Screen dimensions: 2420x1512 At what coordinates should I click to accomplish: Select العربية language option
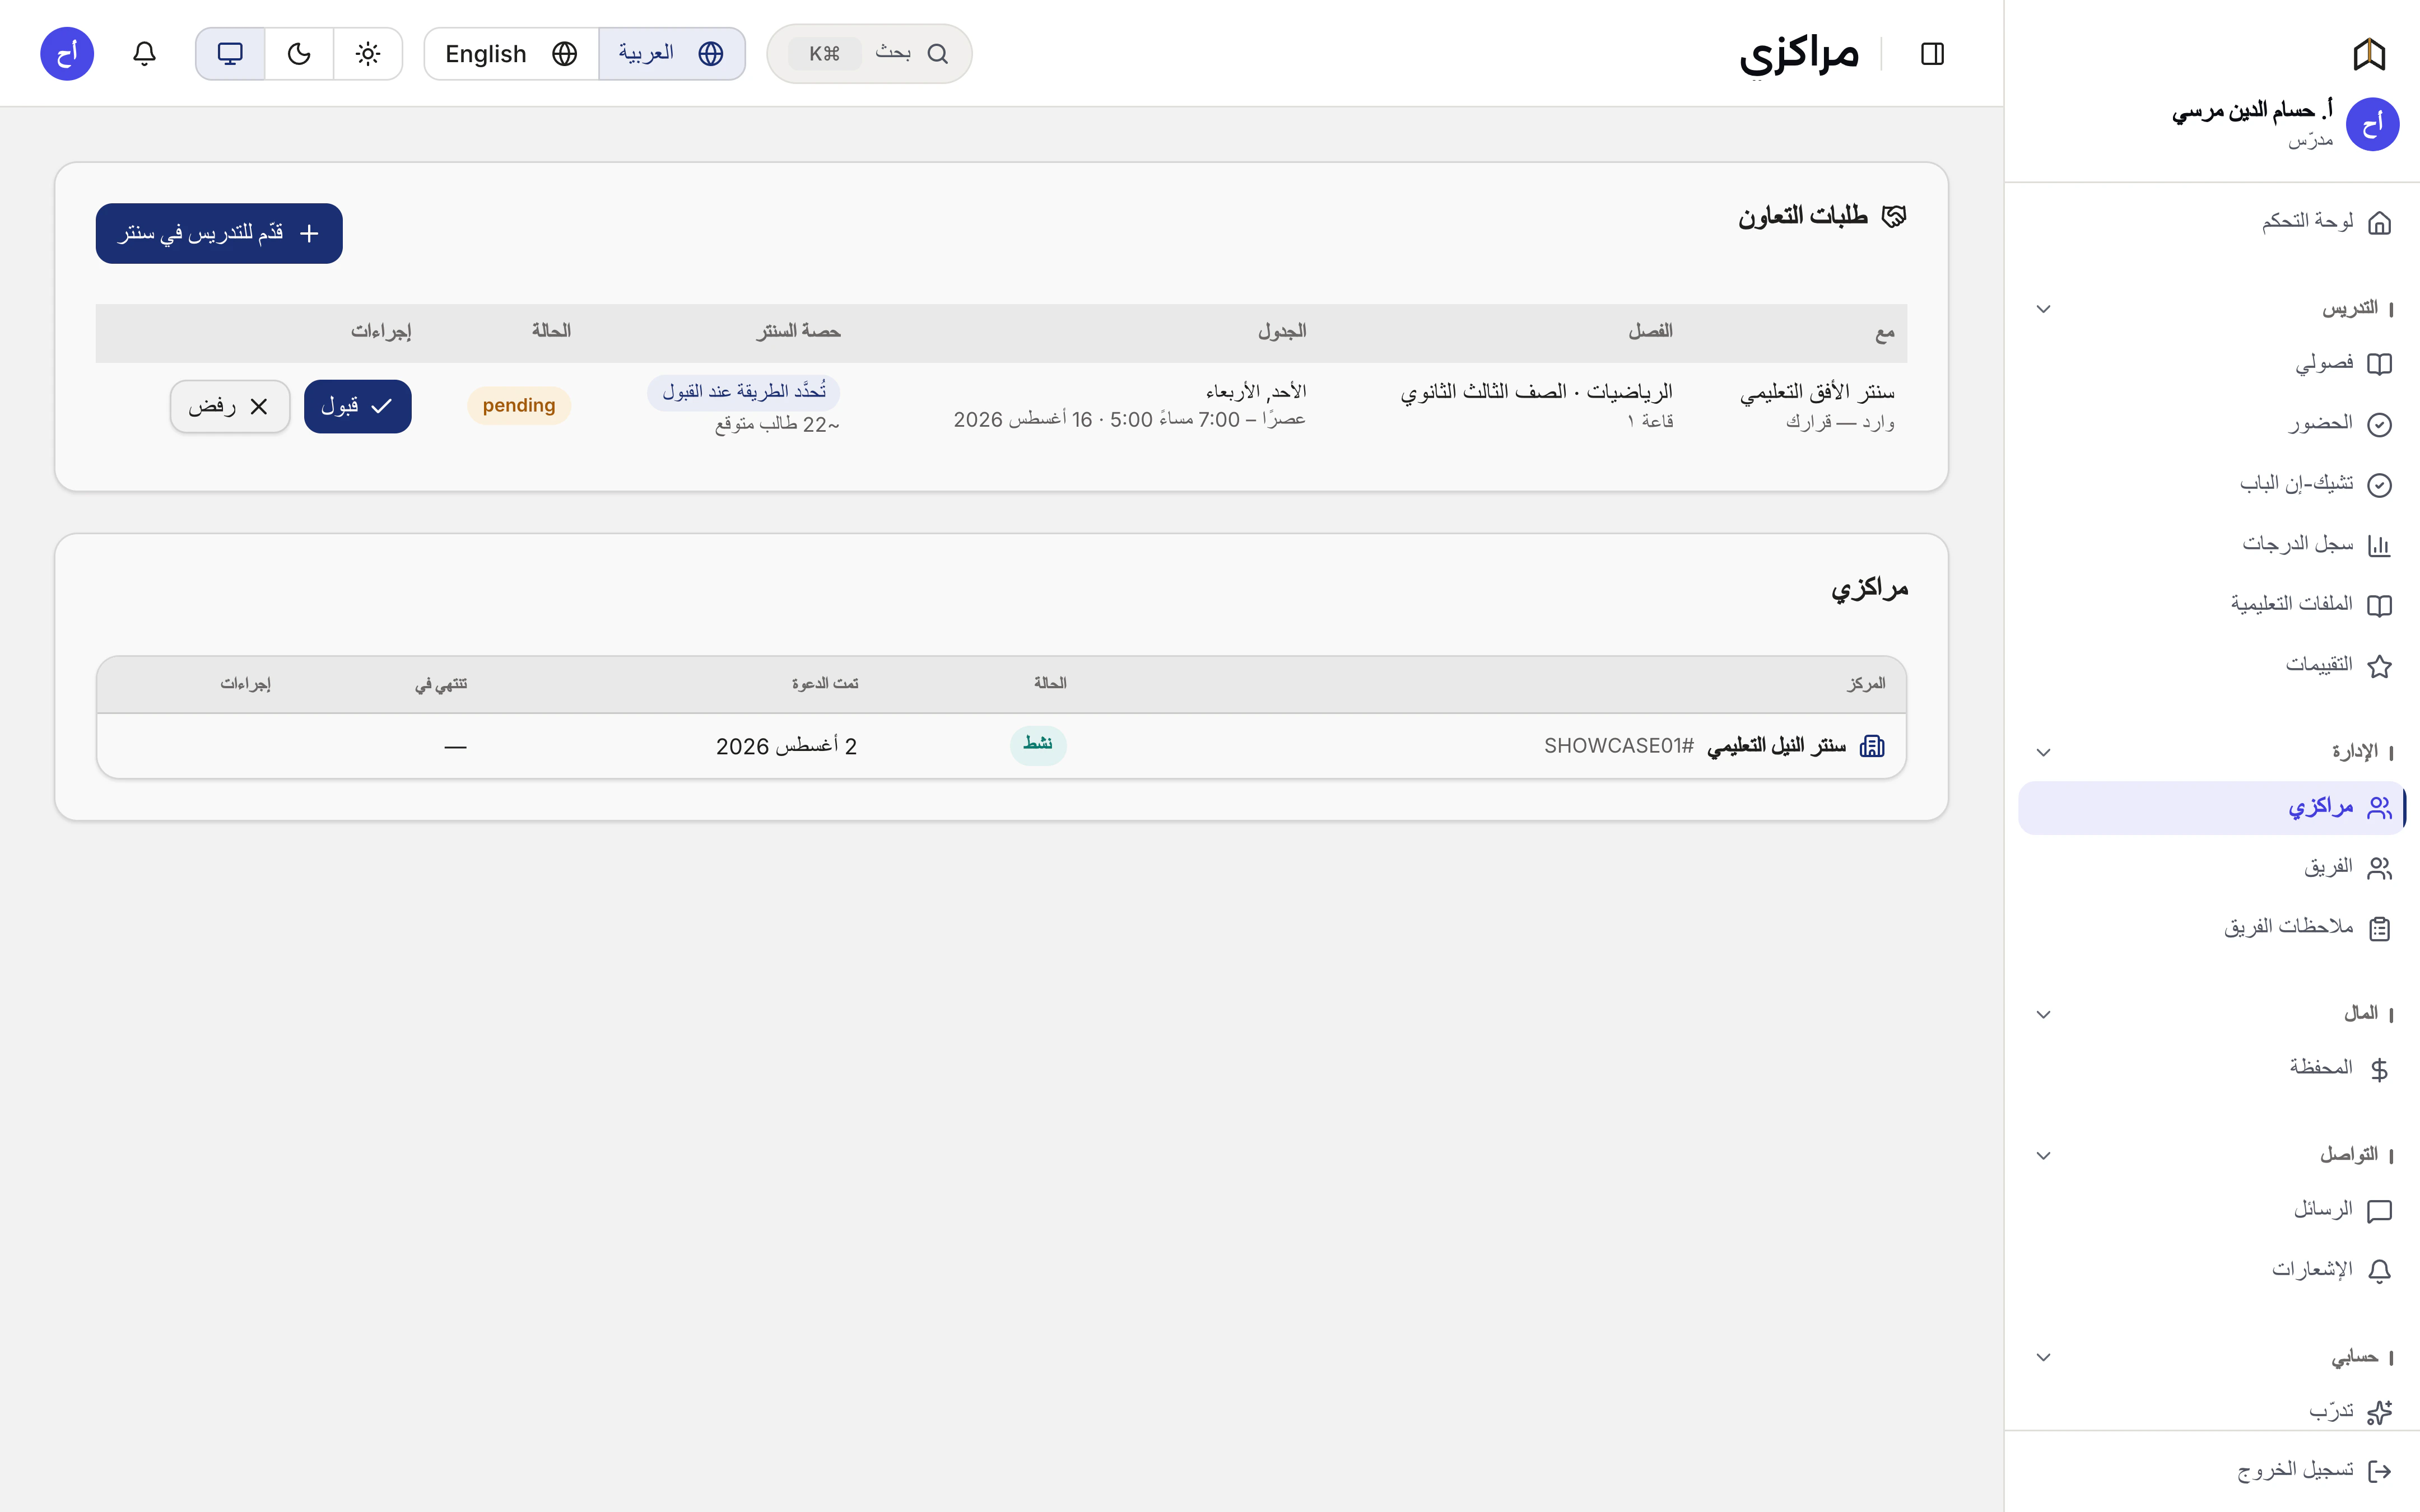pyautogui.click(x=672, y=54)
